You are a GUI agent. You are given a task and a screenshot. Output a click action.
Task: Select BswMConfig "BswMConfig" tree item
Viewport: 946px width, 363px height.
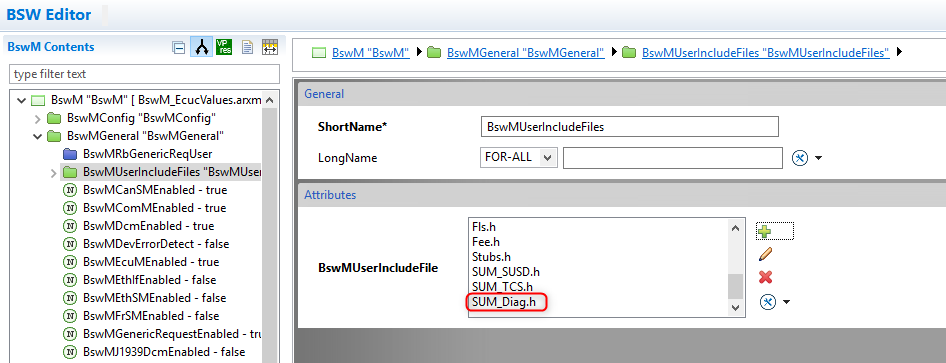click(142, 118)
